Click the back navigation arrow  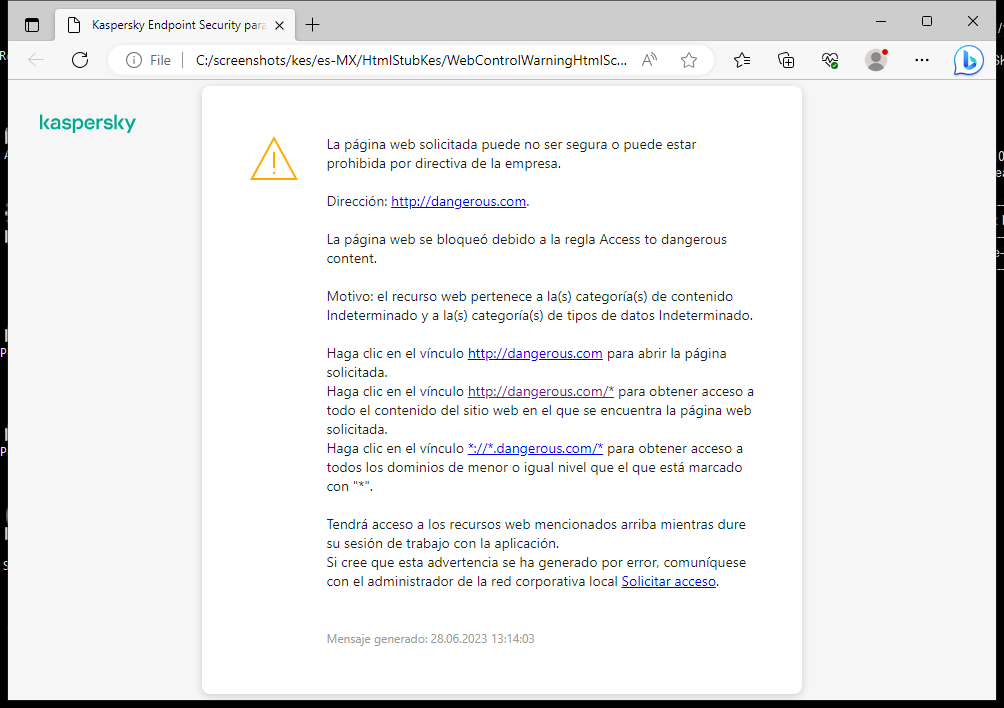click(36, 60)
